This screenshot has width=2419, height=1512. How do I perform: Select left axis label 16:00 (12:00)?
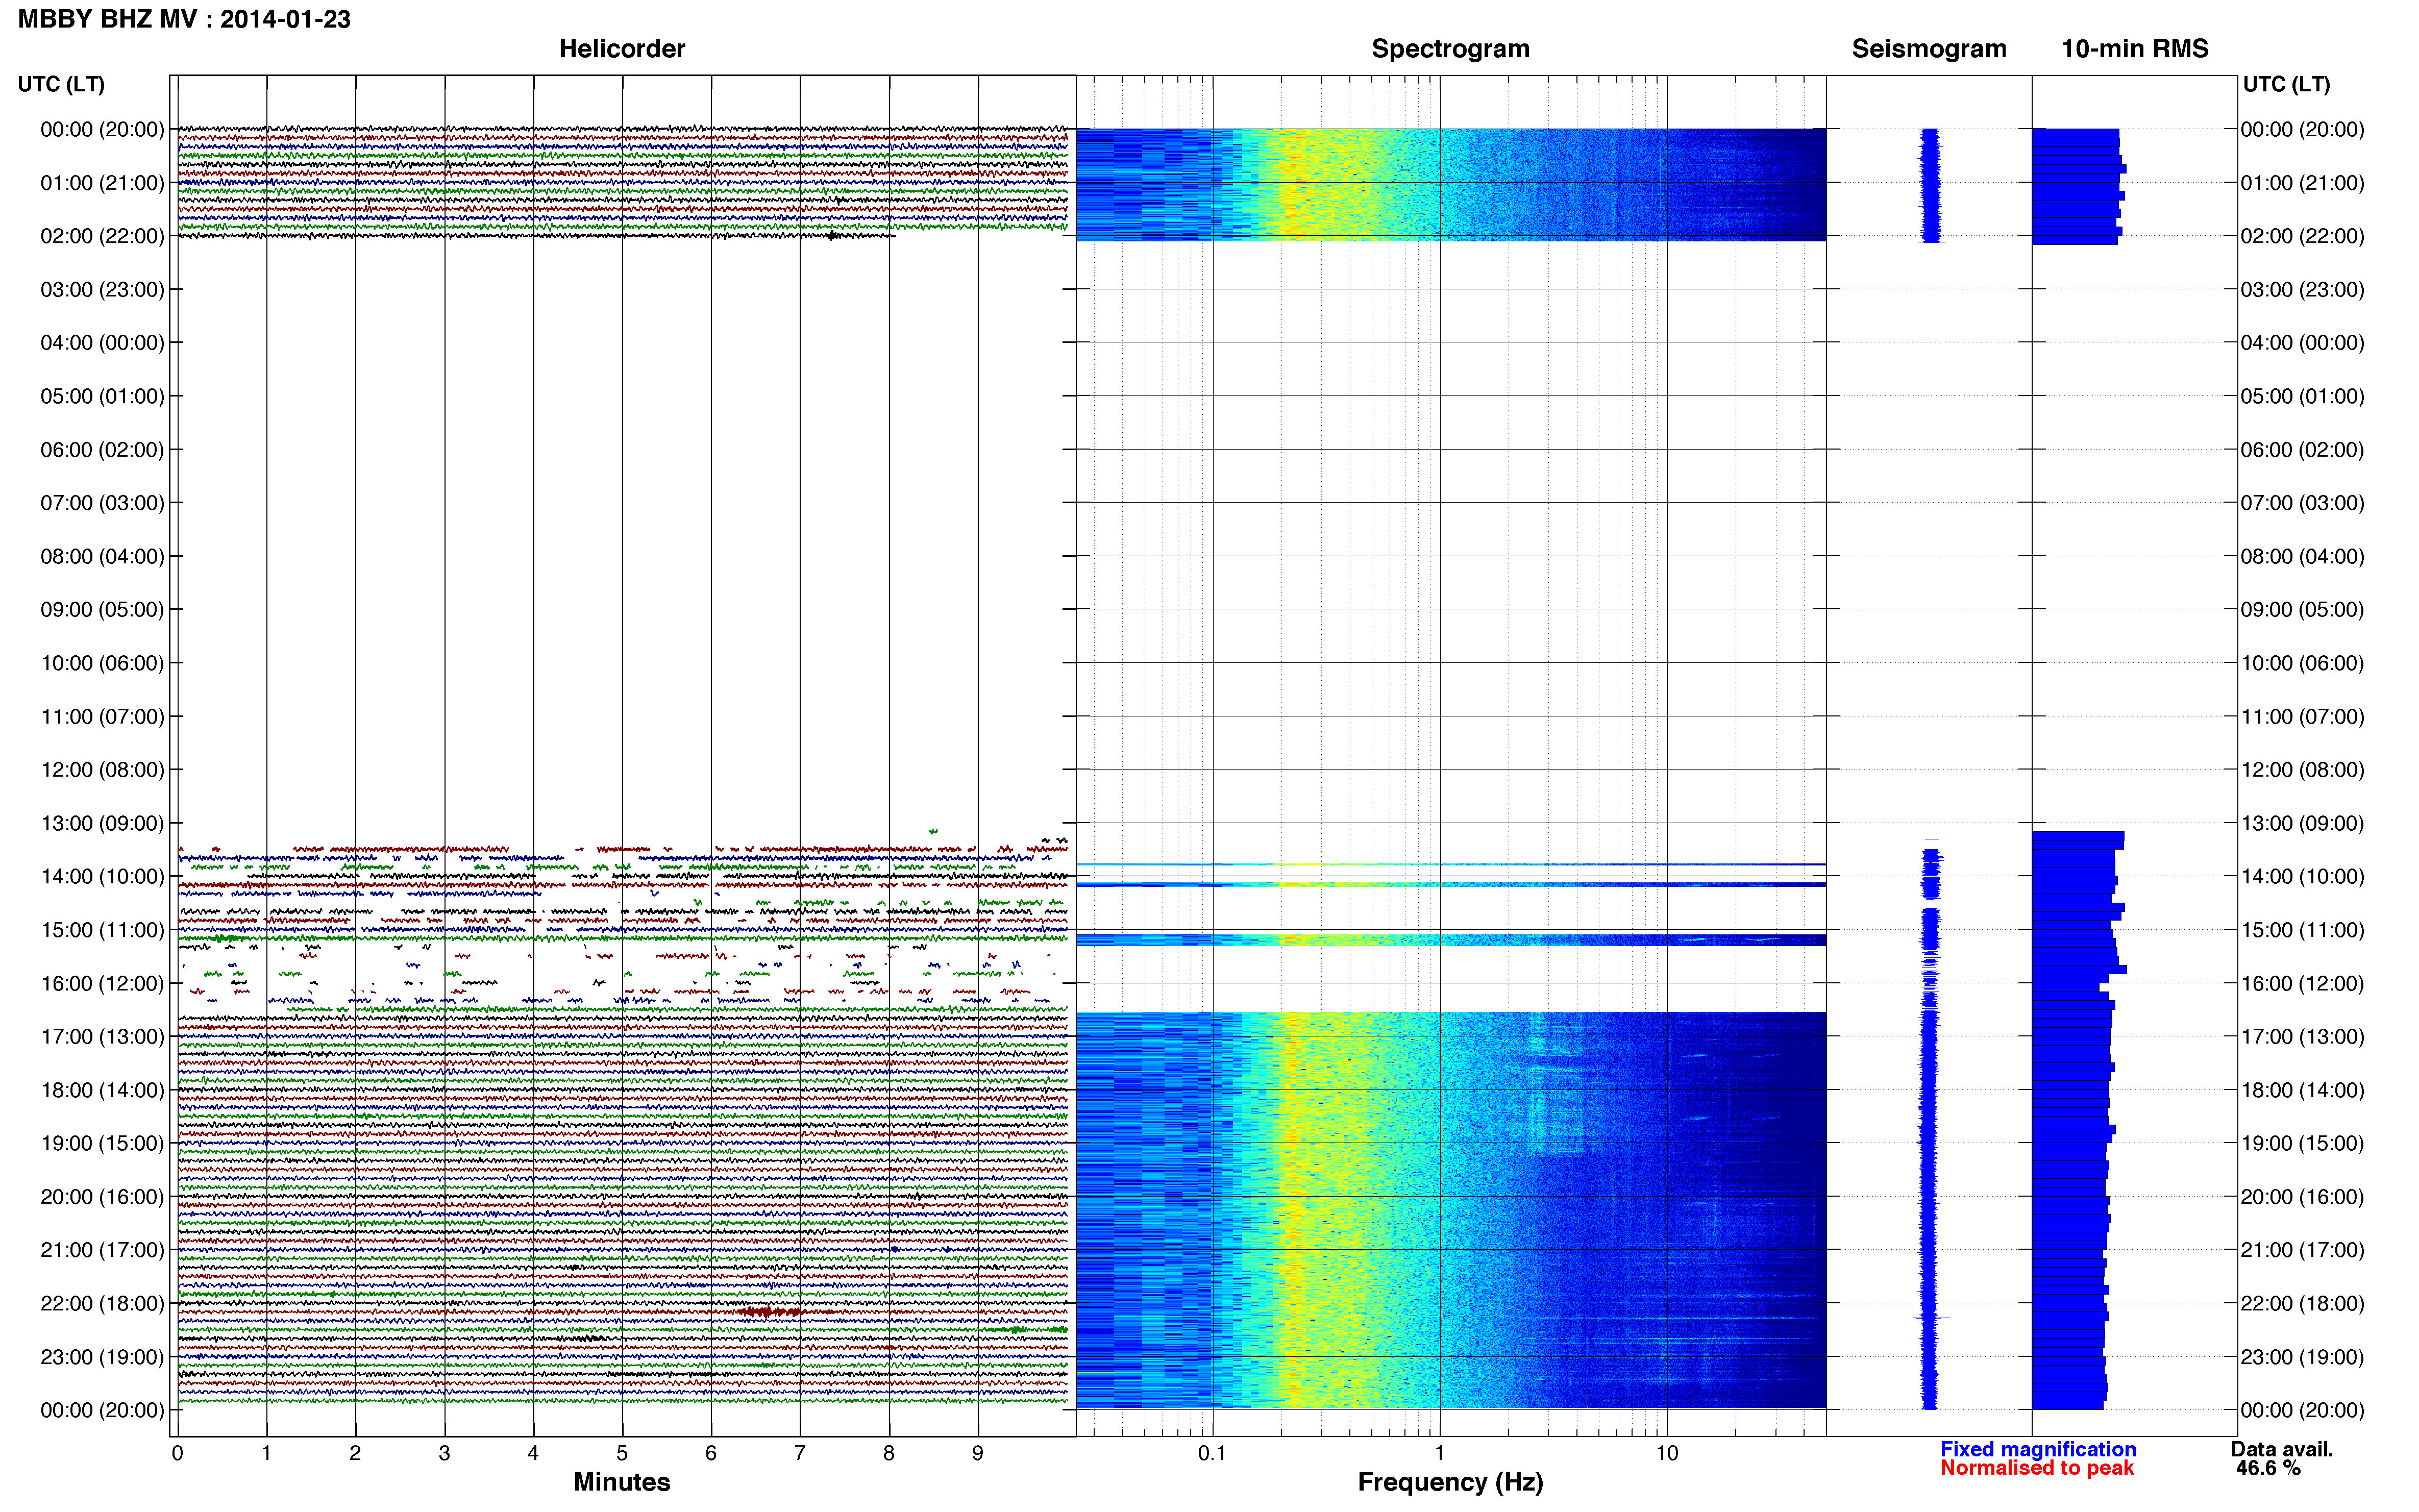[x=102, y=983]
